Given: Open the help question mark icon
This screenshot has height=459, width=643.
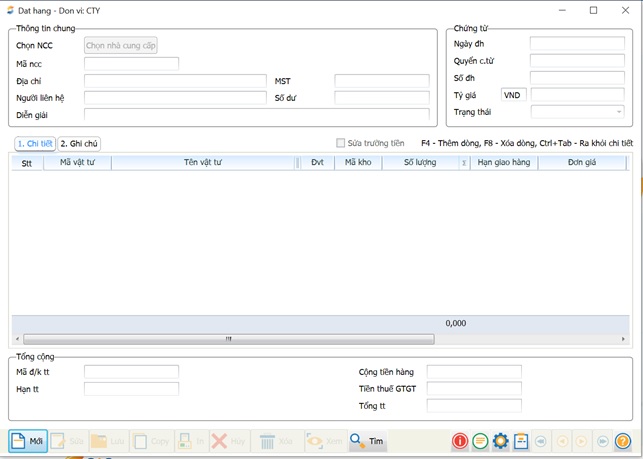Looking at the screenshot, I should point(622,441).
